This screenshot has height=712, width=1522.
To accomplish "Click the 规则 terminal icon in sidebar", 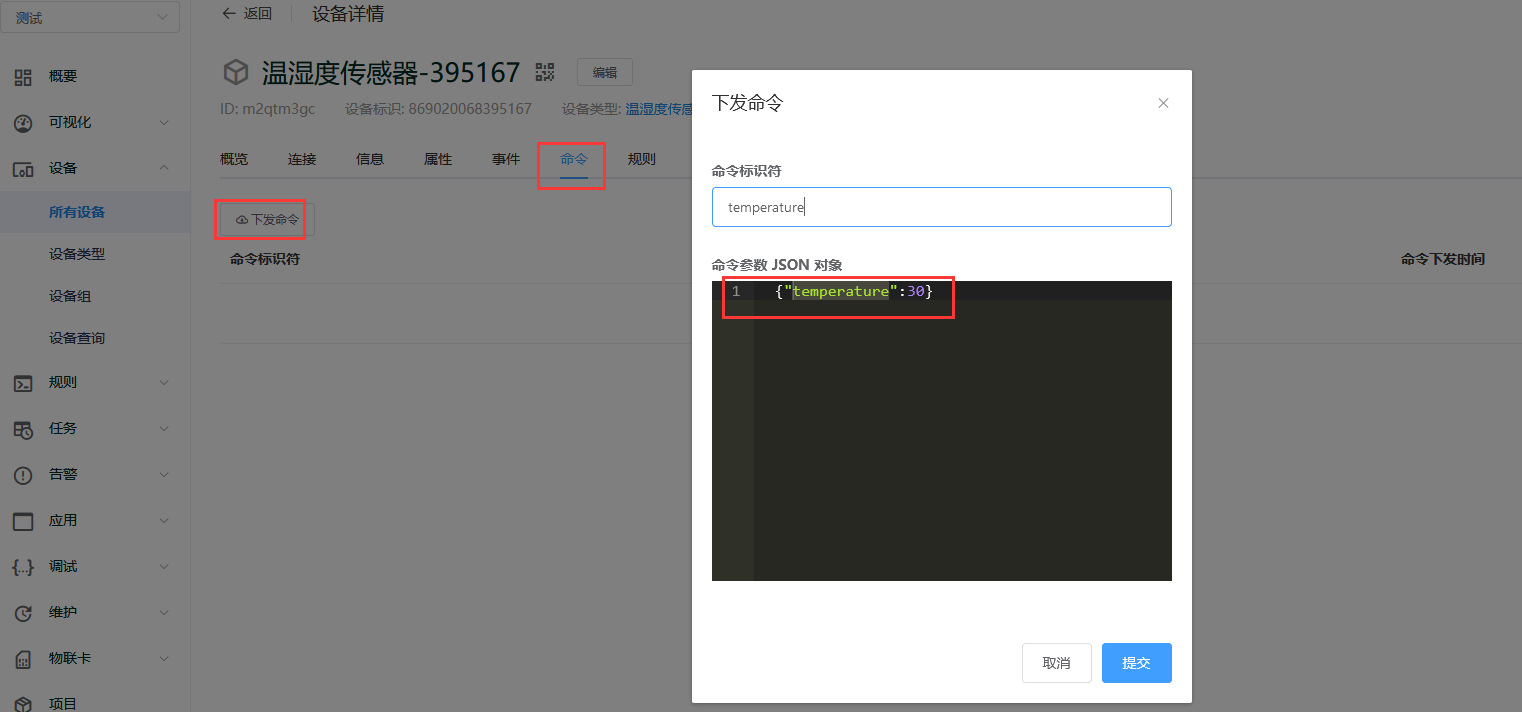I will (x=23, y=383).
